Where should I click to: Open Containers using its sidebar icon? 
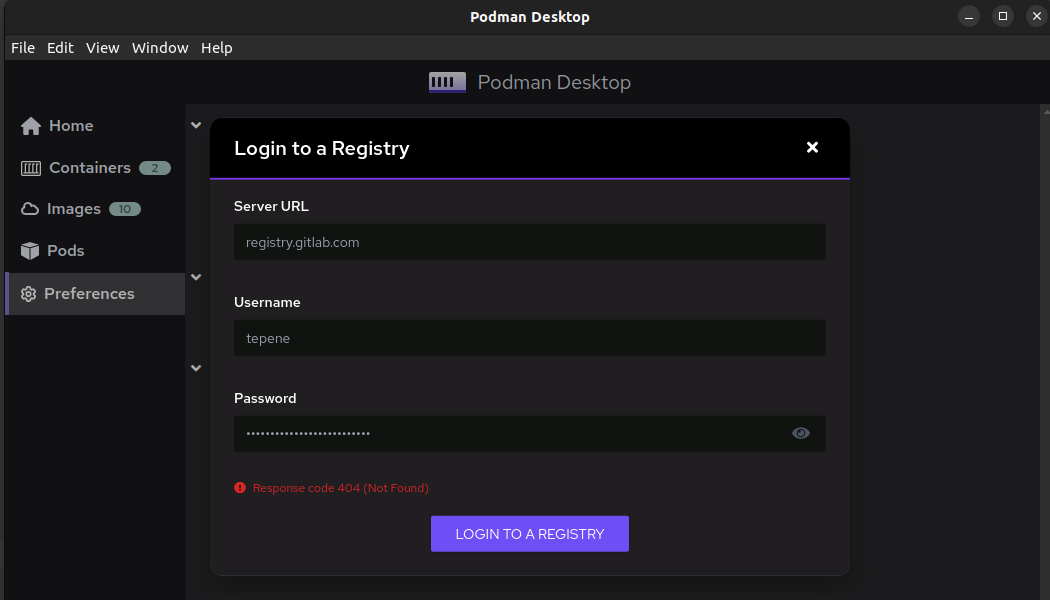click(x=31, y=167)
